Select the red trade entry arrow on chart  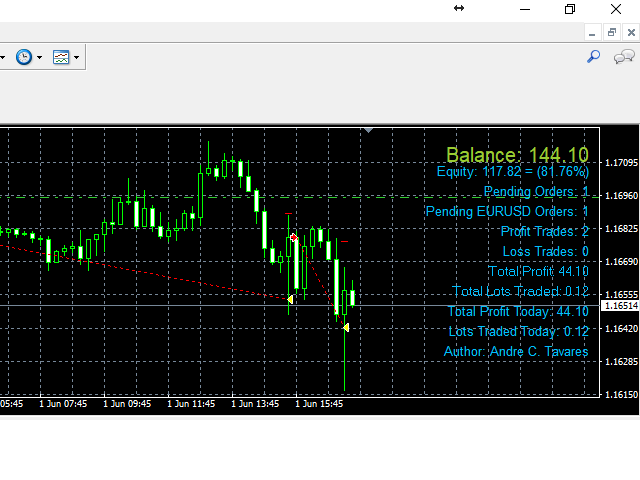click(293, 238)
